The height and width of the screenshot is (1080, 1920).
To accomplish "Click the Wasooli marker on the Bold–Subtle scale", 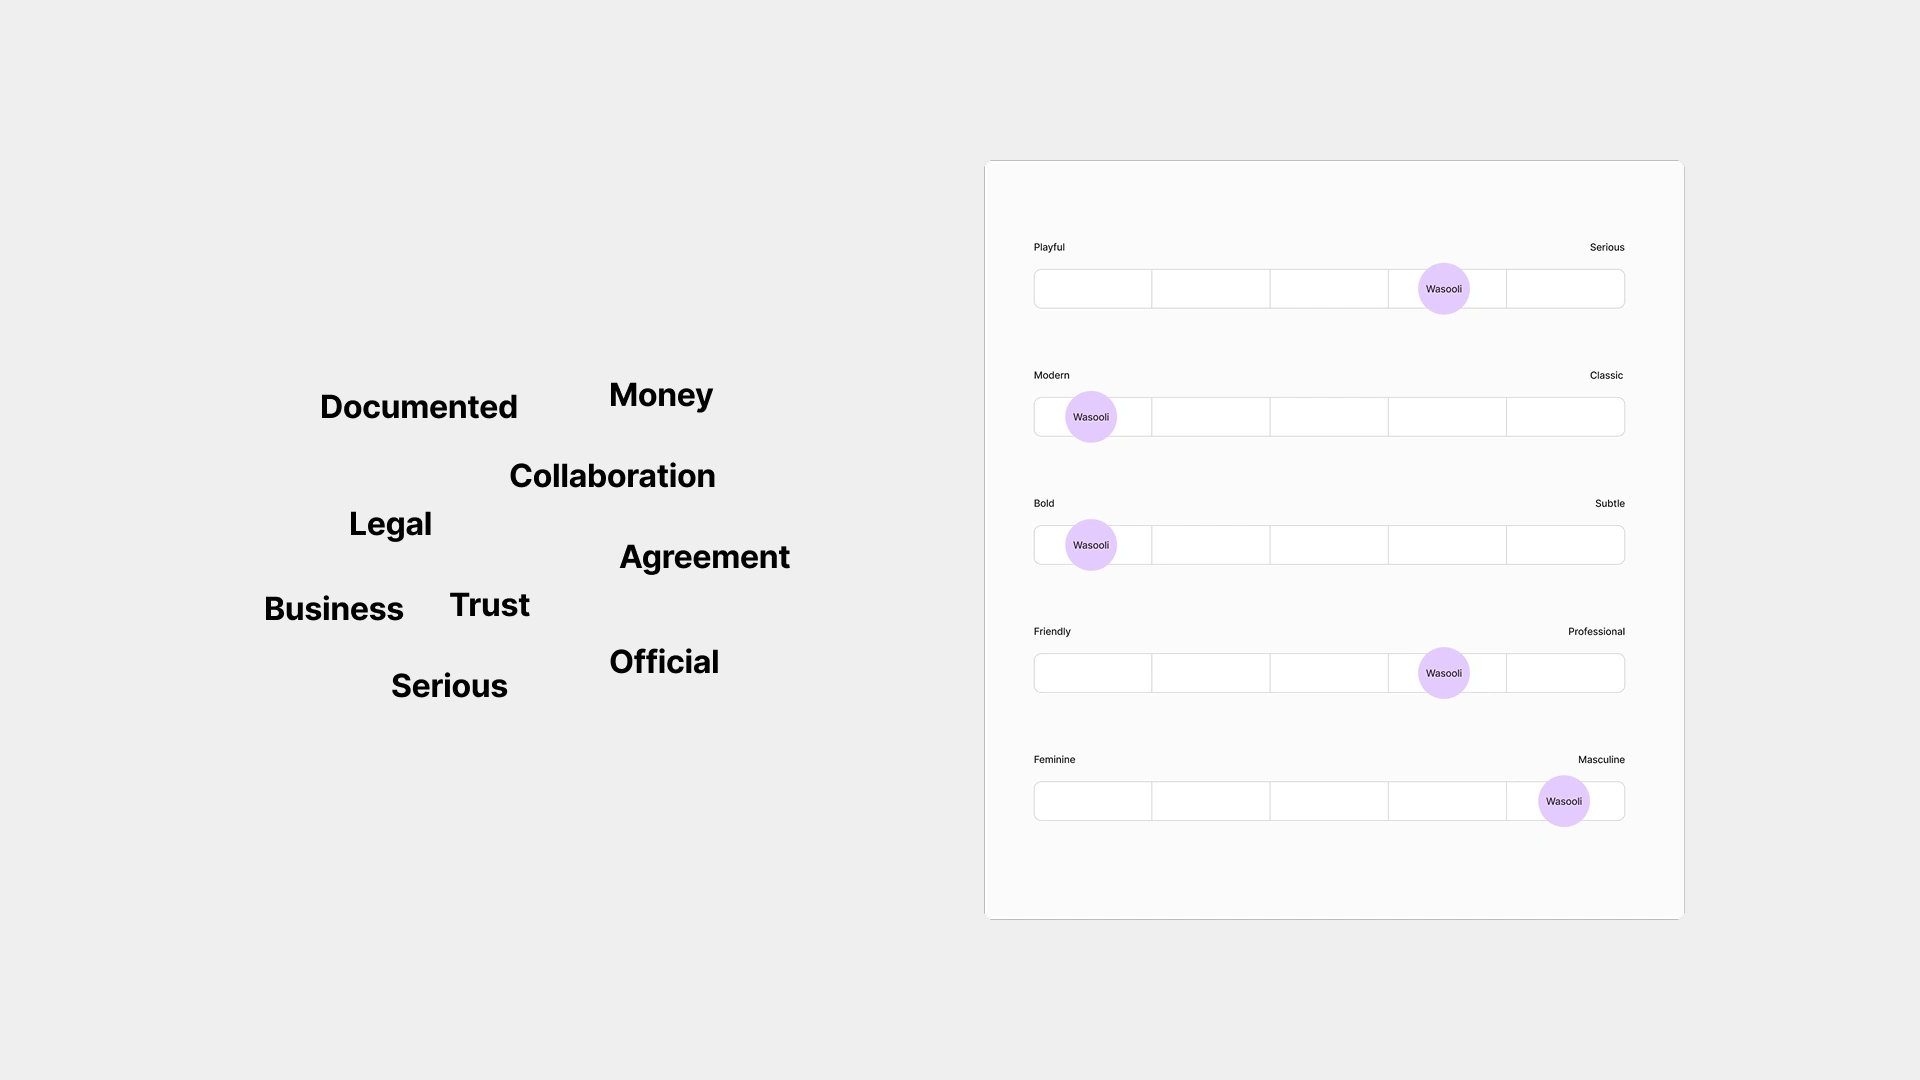I will pos(1090,545).
